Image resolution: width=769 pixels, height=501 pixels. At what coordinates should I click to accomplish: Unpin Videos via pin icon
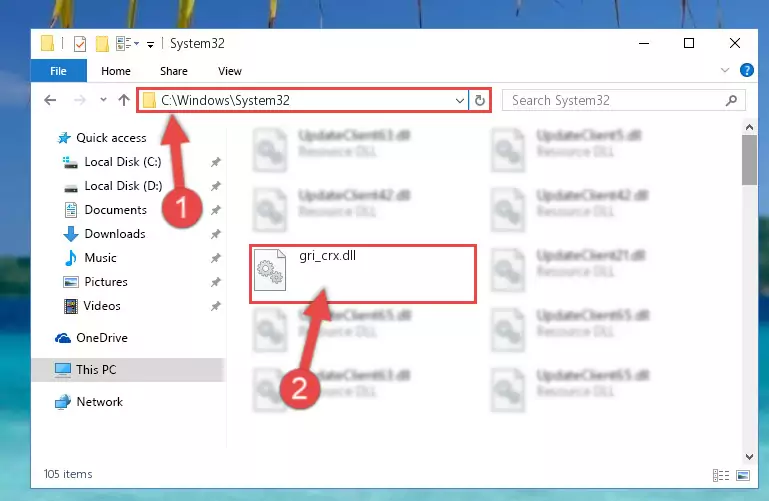[215, 306]
